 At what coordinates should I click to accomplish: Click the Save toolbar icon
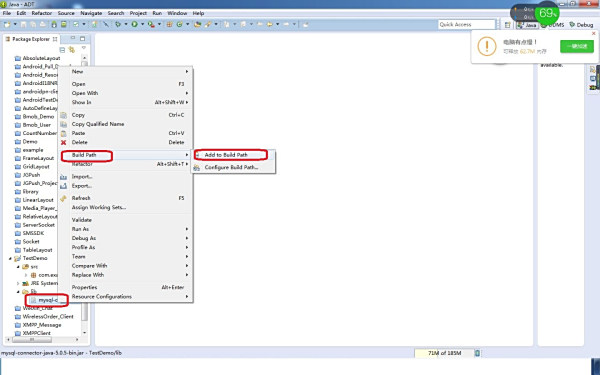coord(23,24)
